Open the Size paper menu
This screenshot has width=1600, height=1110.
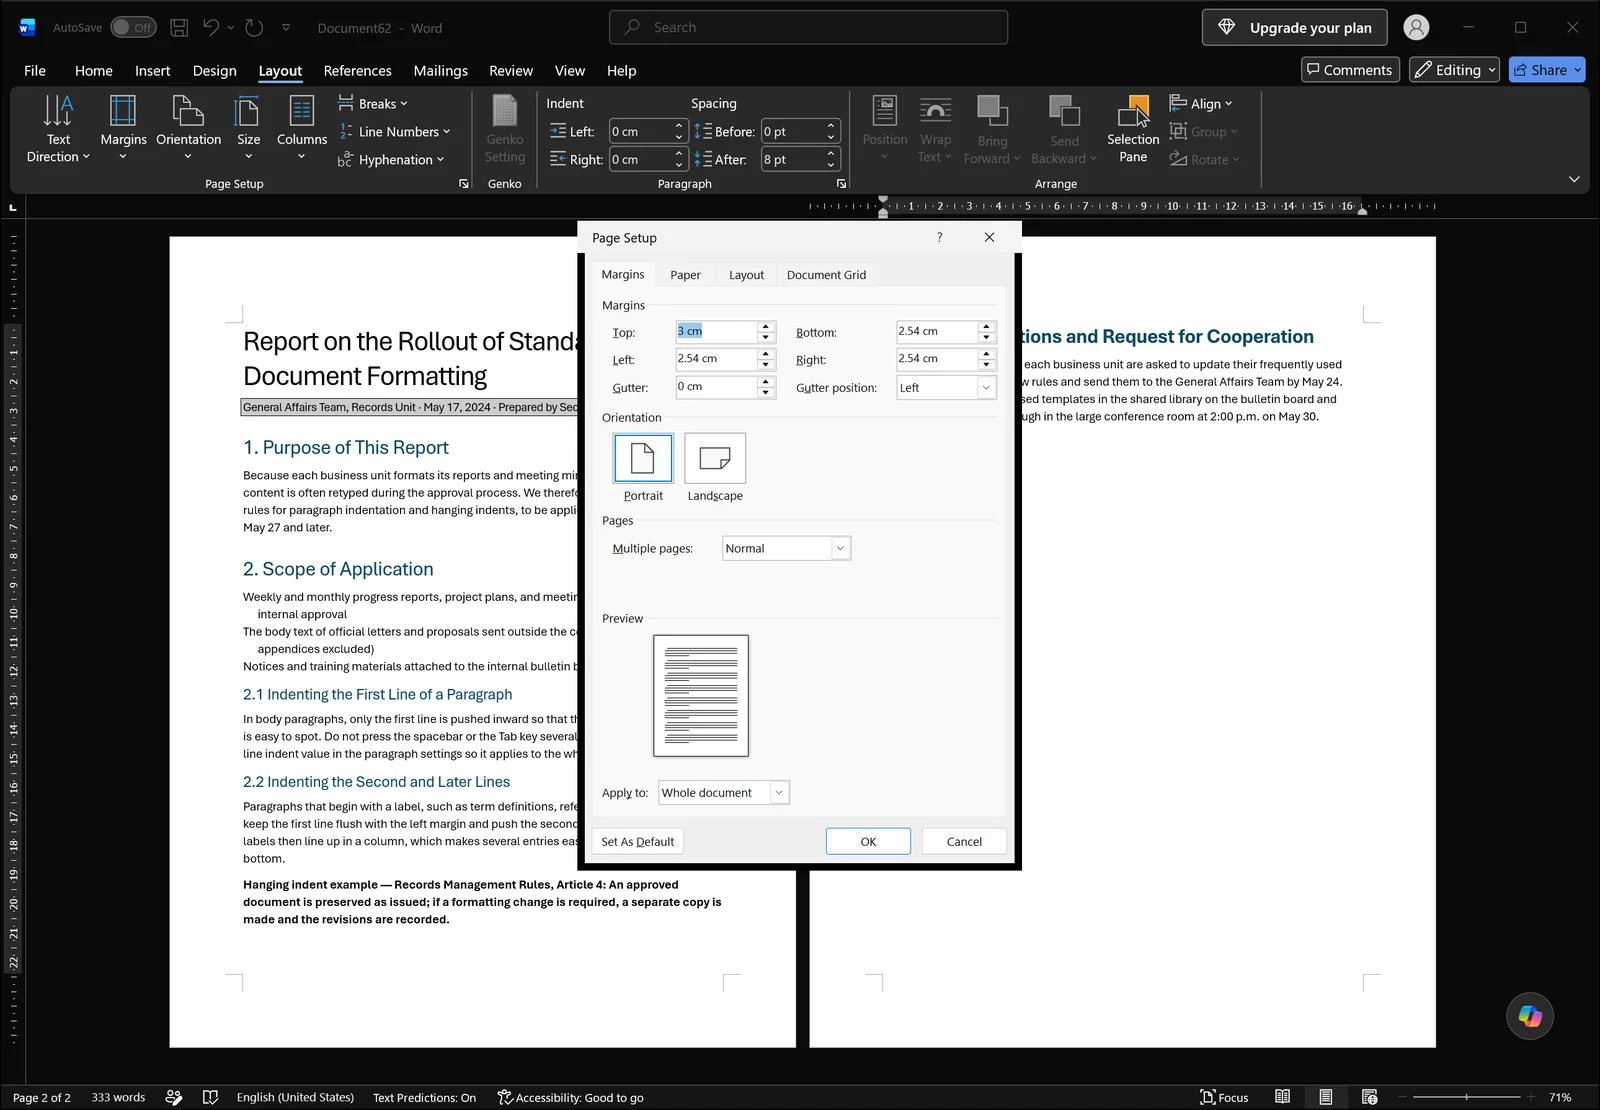coord(248,128)
